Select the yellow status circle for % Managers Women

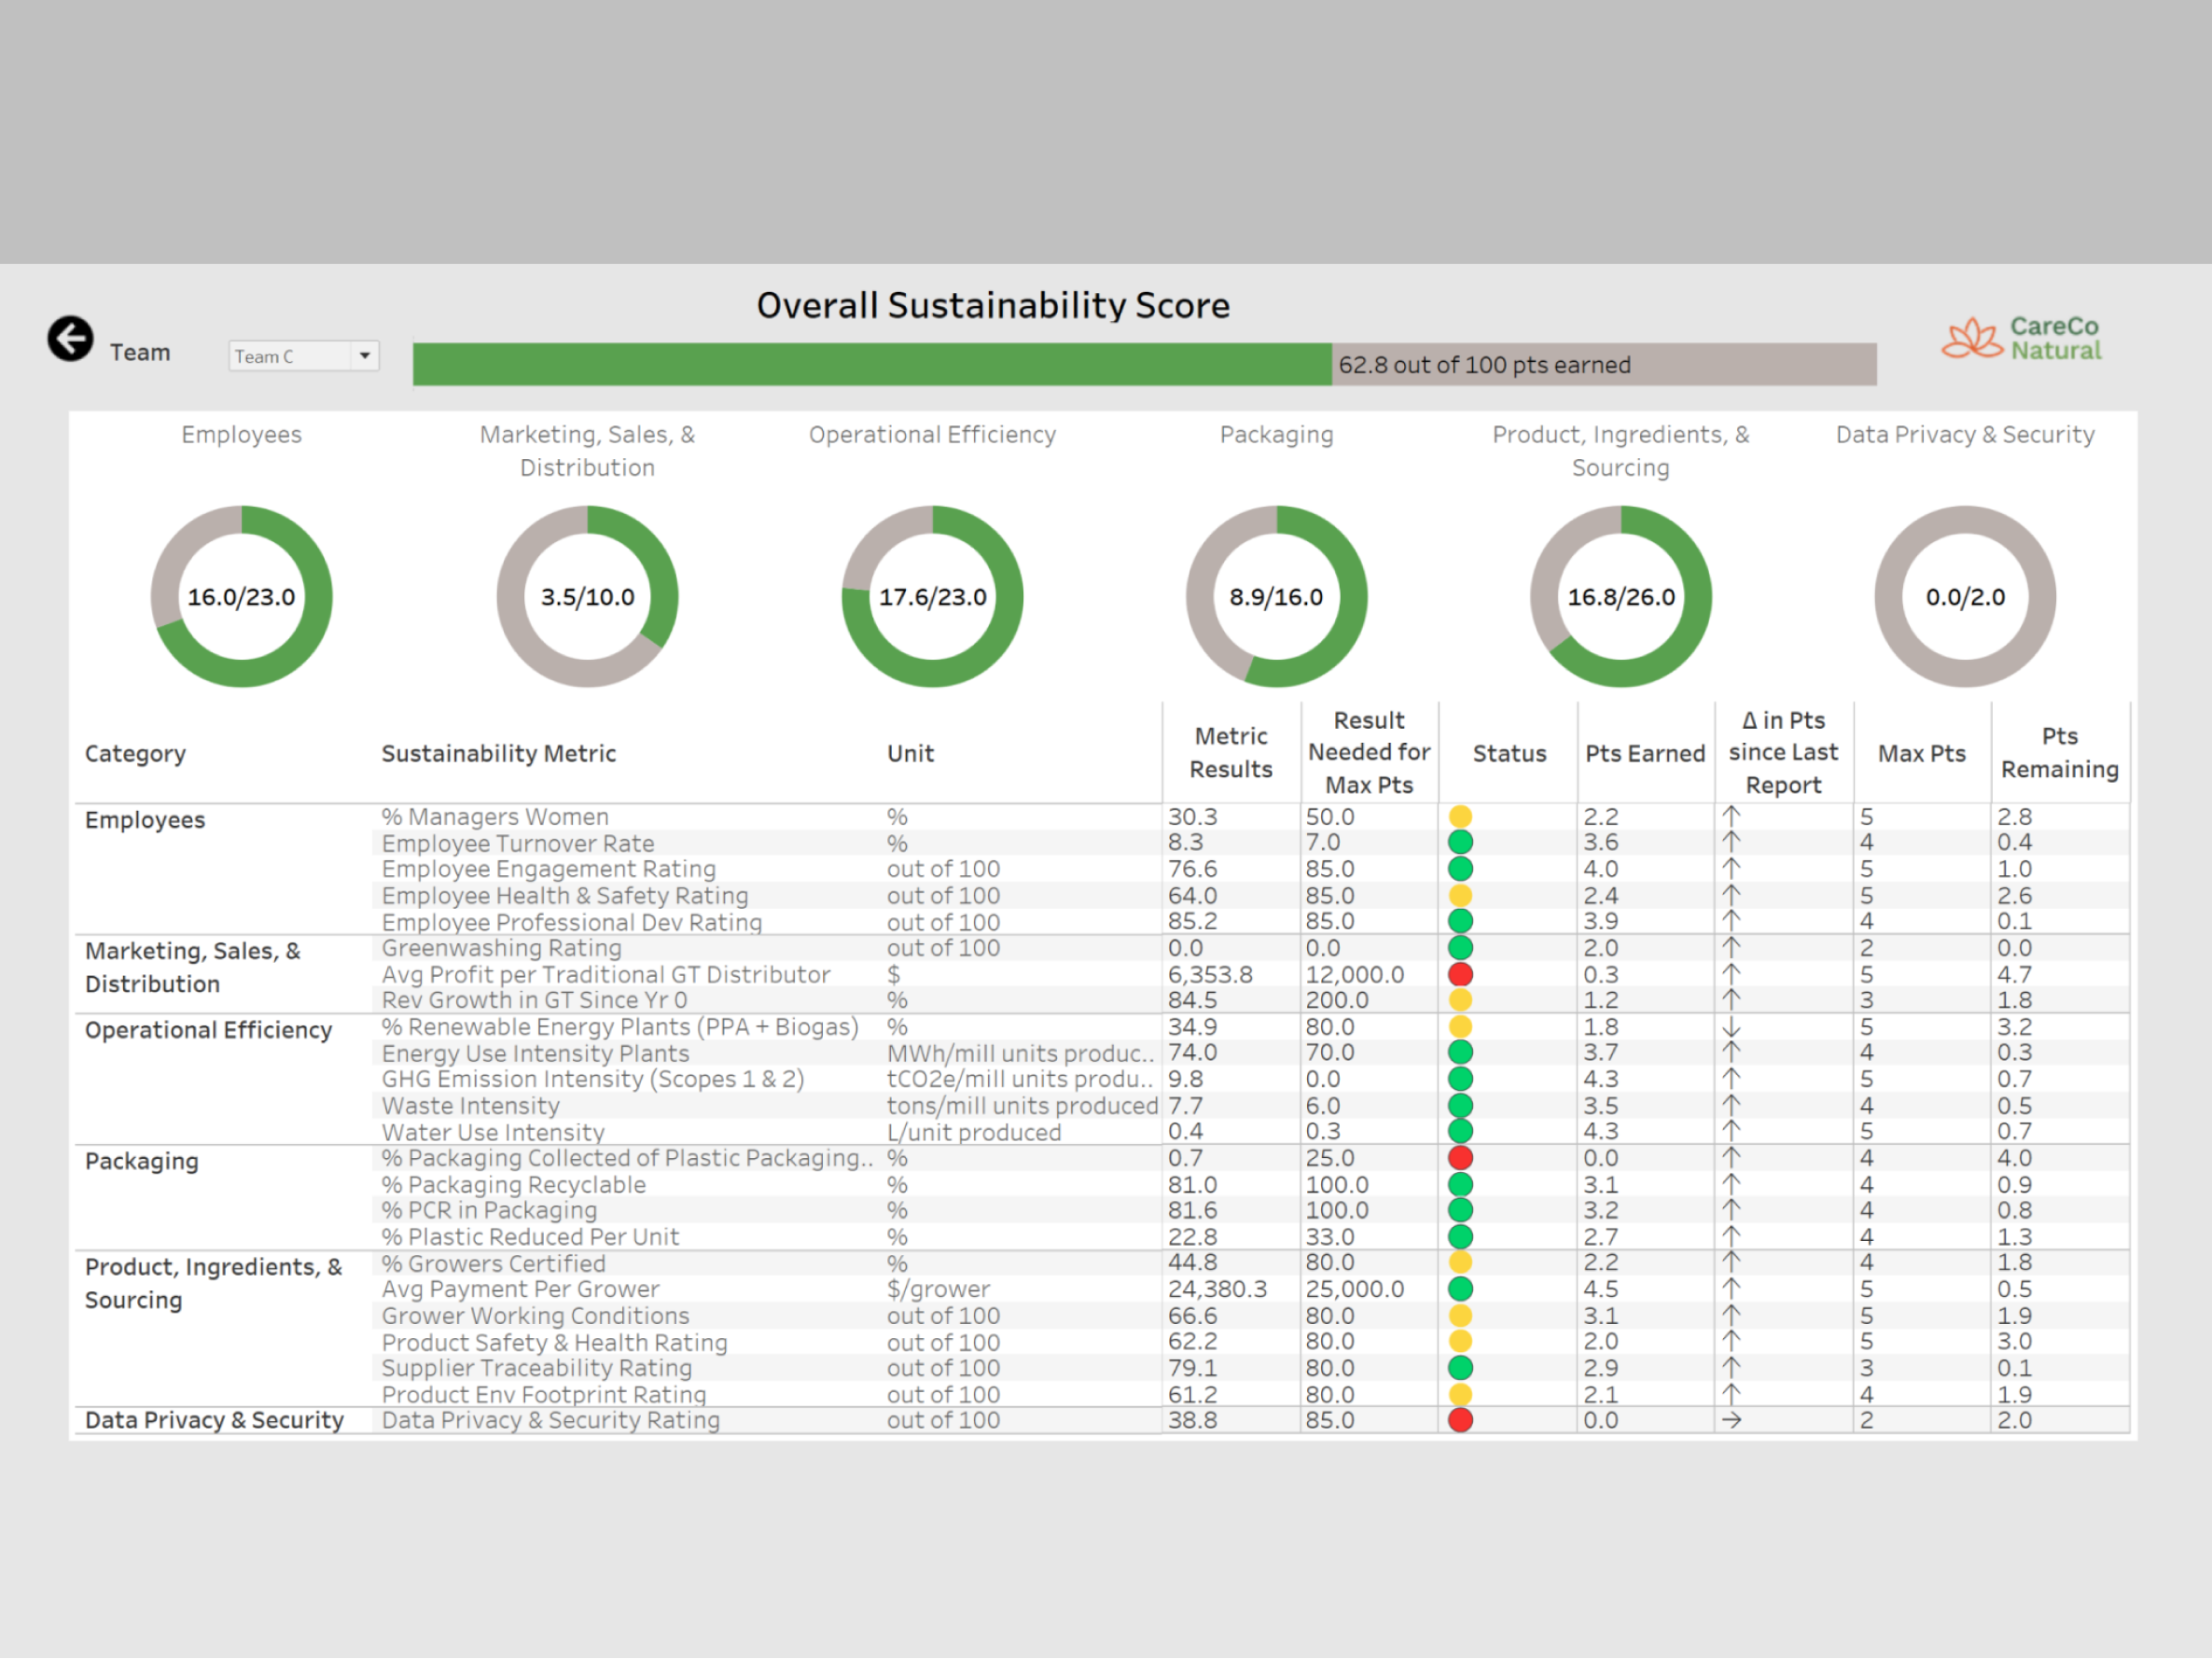(x=1461, y=816)
